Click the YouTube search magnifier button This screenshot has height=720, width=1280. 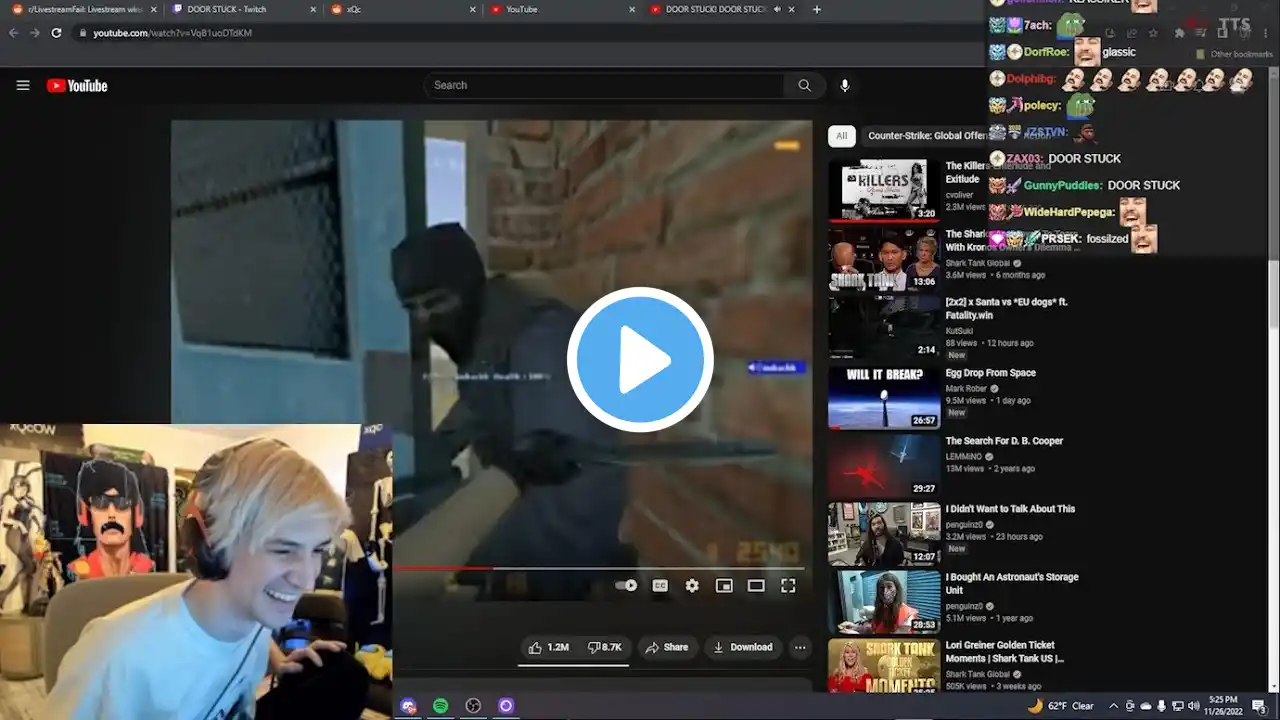(x=804, y=86)
